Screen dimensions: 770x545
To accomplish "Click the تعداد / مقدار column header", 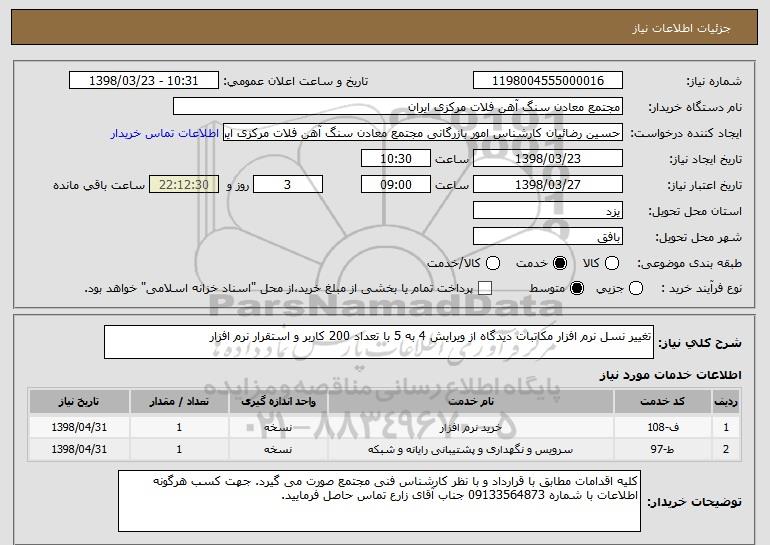I will click(179, 402).
